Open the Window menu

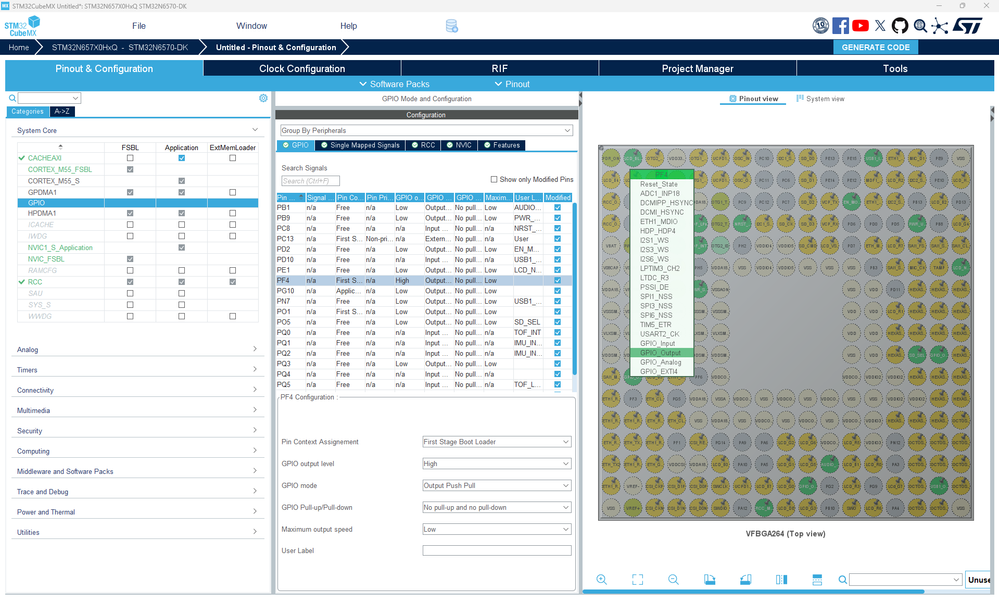click(x=252, y=26)
